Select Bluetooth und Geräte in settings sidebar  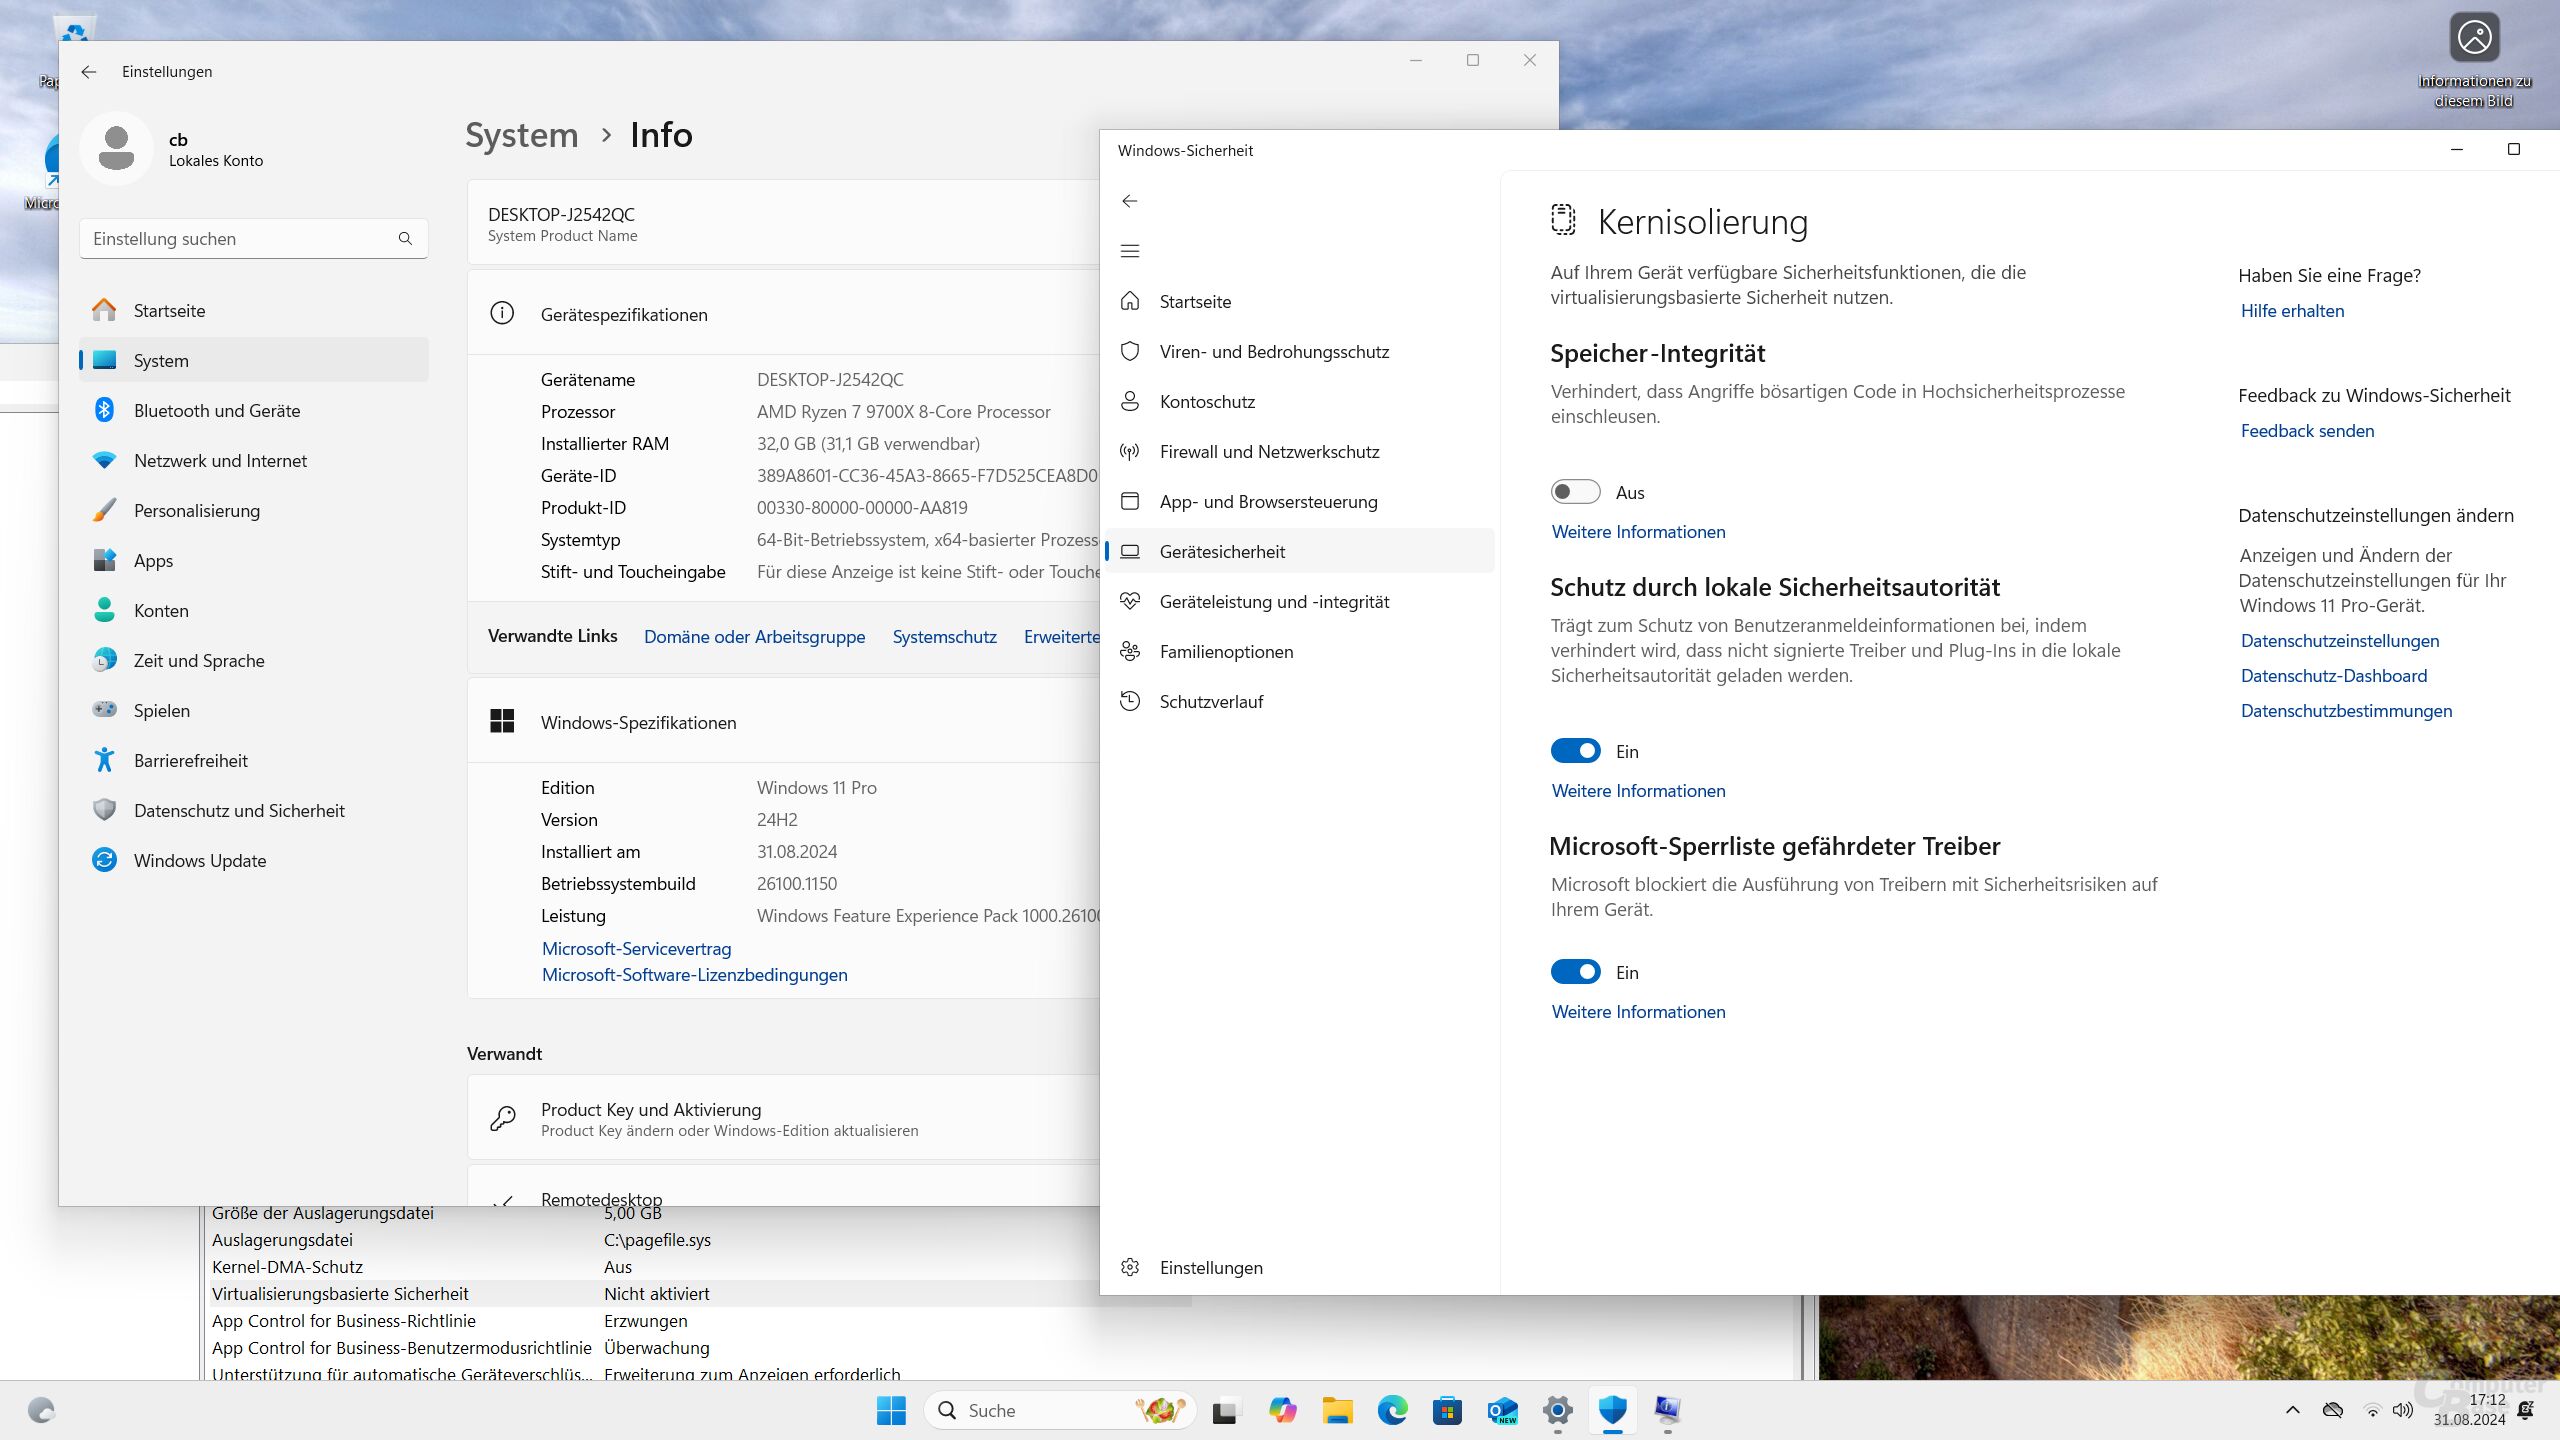pos(216,411)
